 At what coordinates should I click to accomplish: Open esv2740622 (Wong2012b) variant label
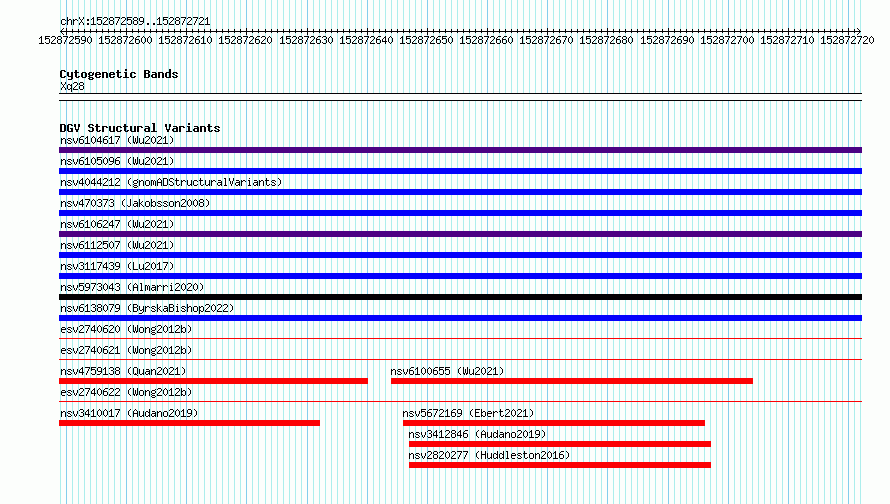126,392
